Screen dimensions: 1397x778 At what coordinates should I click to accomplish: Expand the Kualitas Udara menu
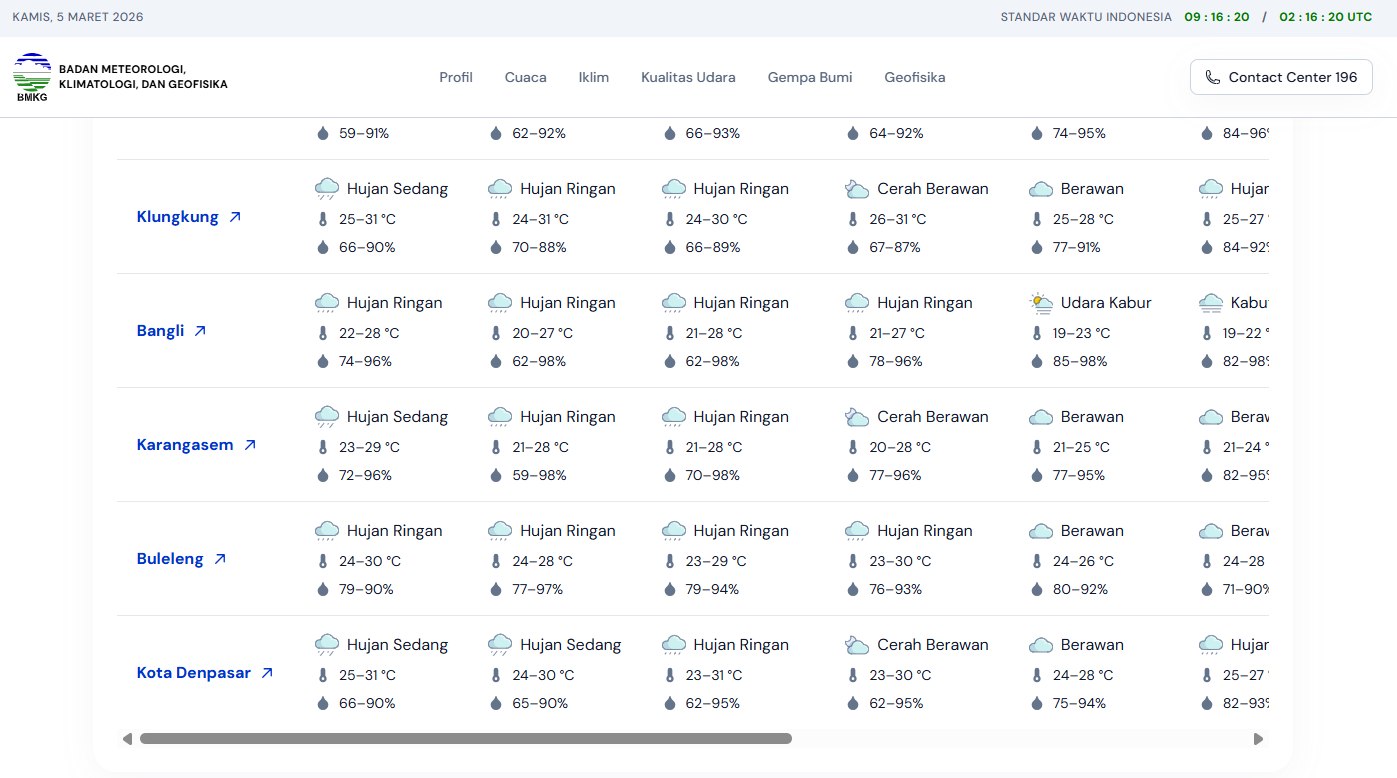[688, 77]
